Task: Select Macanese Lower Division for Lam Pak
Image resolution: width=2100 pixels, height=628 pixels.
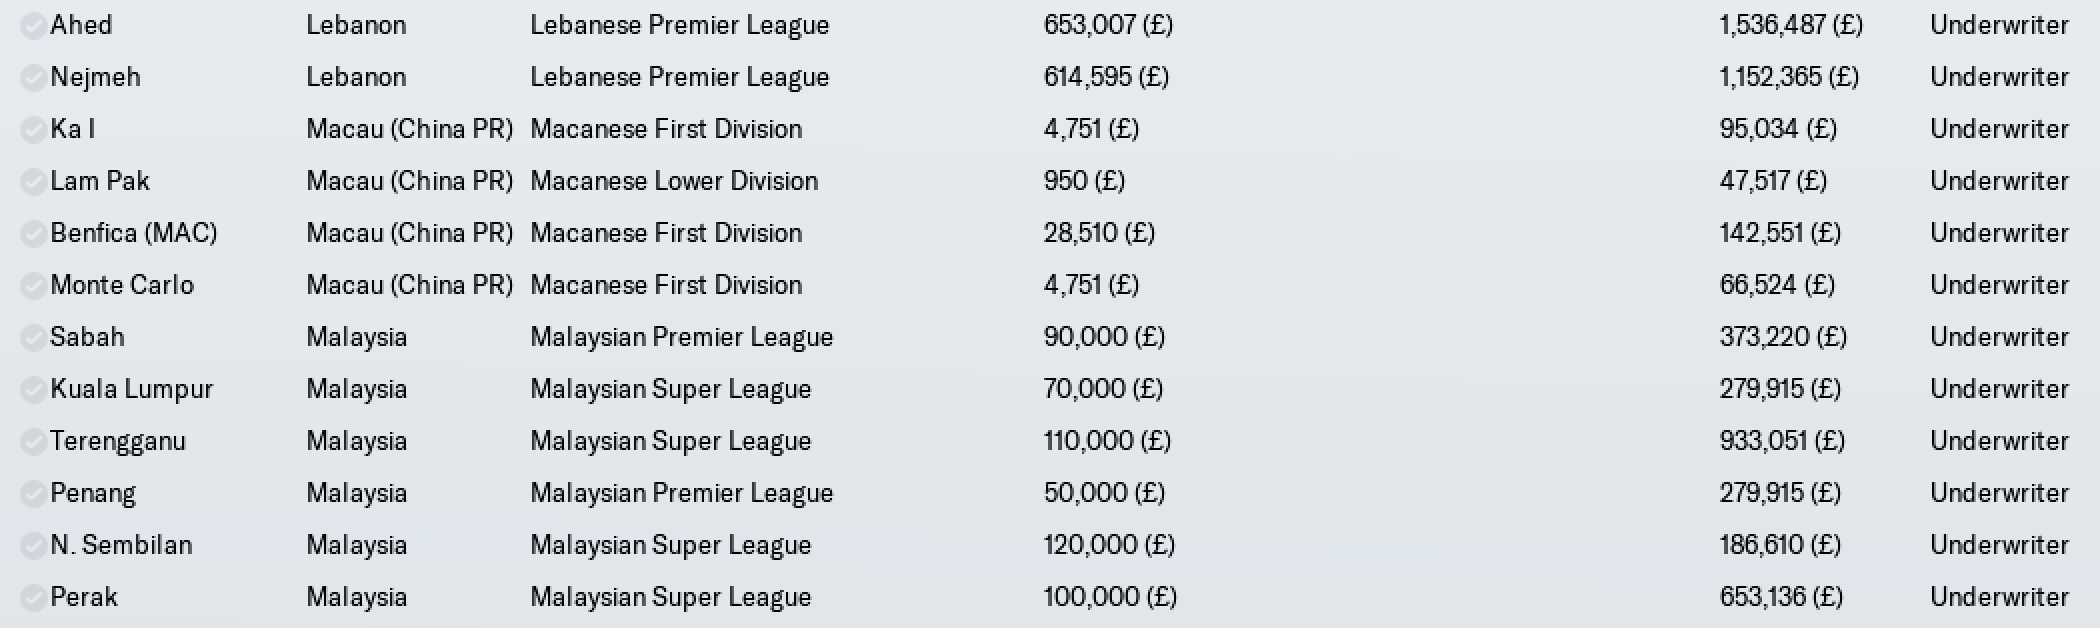Action: (674, 181)
